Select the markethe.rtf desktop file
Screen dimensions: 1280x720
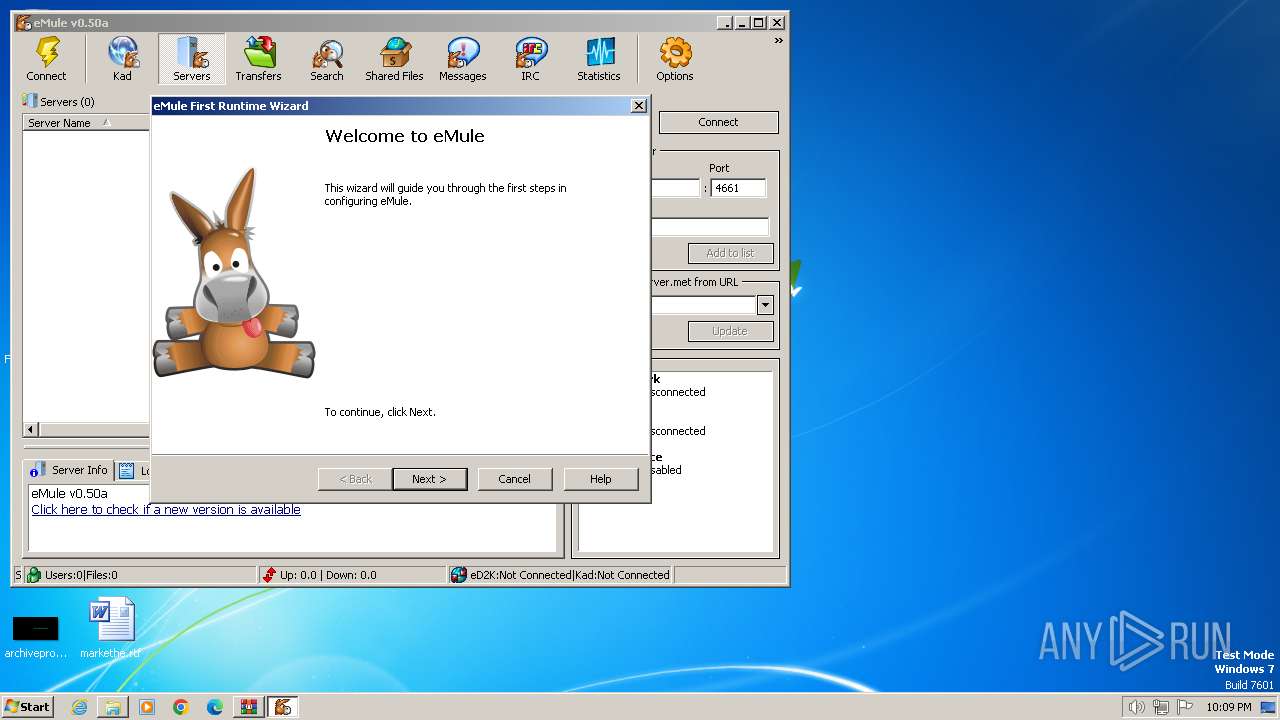tap(110, 629)
